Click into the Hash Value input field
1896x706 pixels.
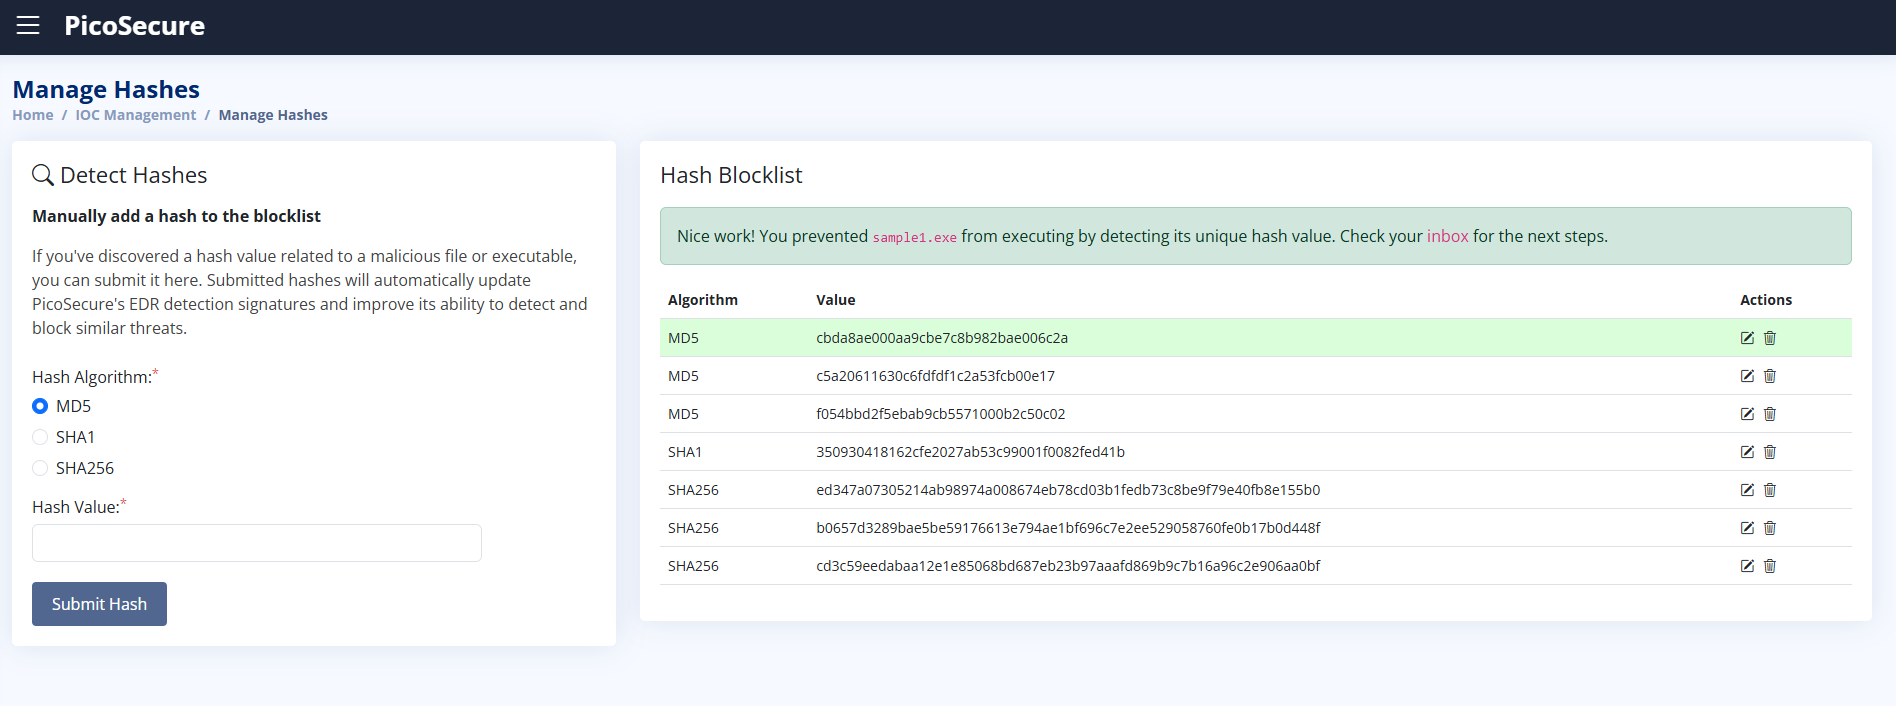point(257,543)
